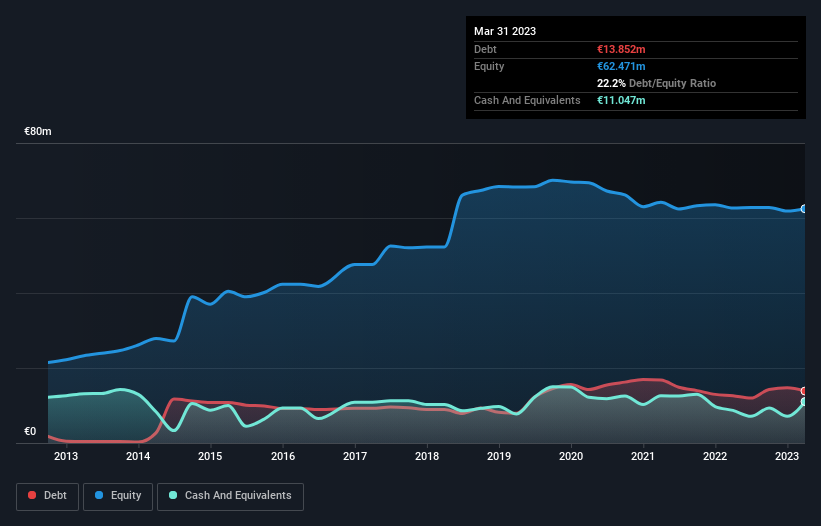Screen dimensions: 821x526
Task: Select the 2020 x-axis label
Action: [x=571, y=456]
